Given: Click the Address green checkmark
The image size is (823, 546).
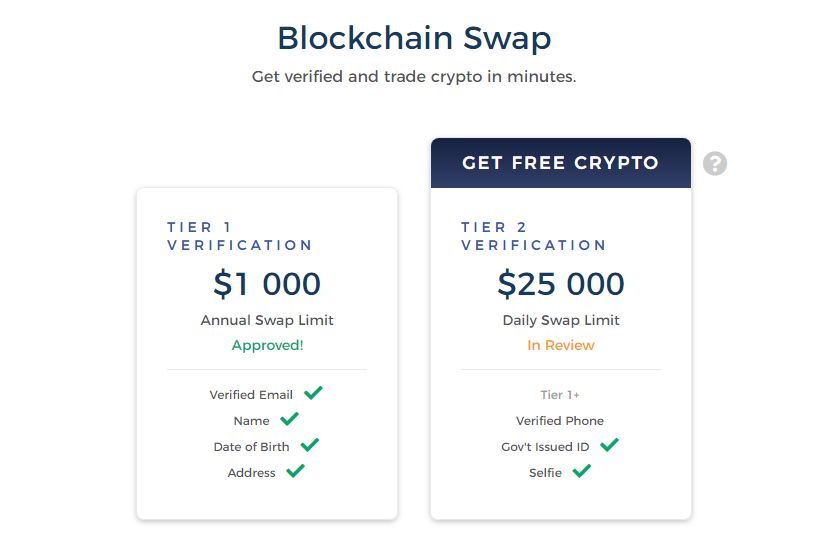Looking at the screenshot, I should coord(296,471).
